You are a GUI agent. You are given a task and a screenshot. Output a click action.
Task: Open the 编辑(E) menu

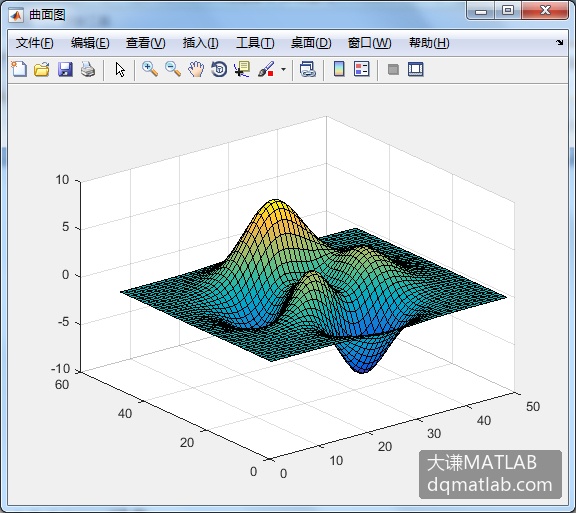pyautogui.click(x=90, y=43)
